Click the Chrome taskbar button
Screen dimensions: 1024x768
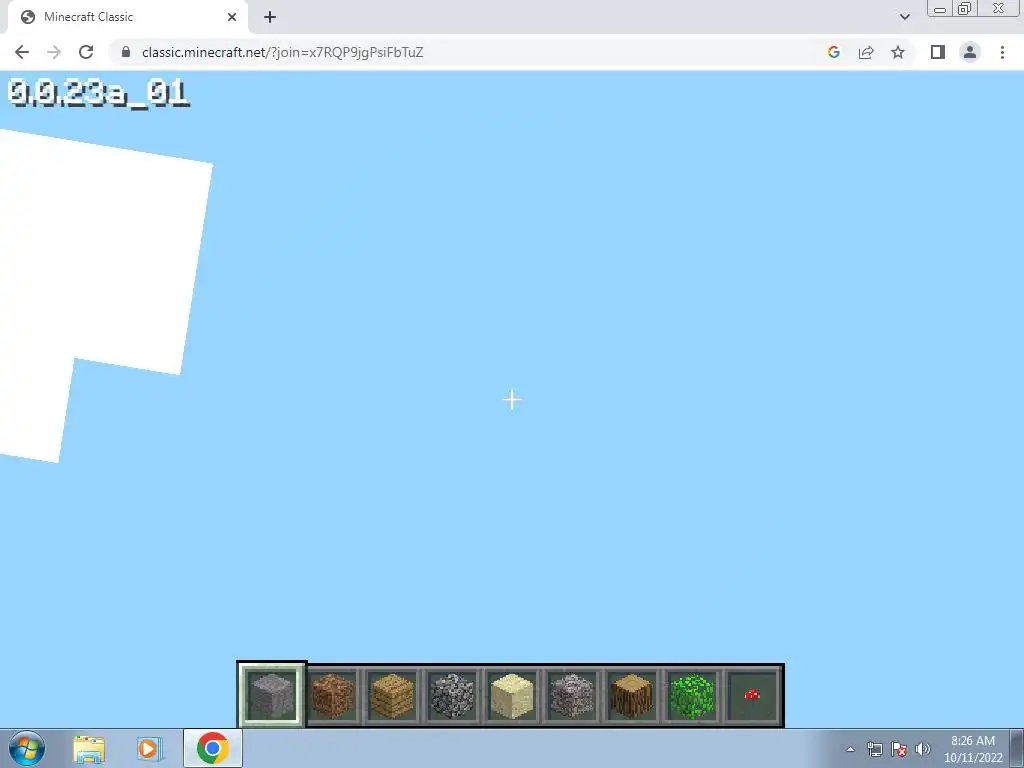coord(212,748)
